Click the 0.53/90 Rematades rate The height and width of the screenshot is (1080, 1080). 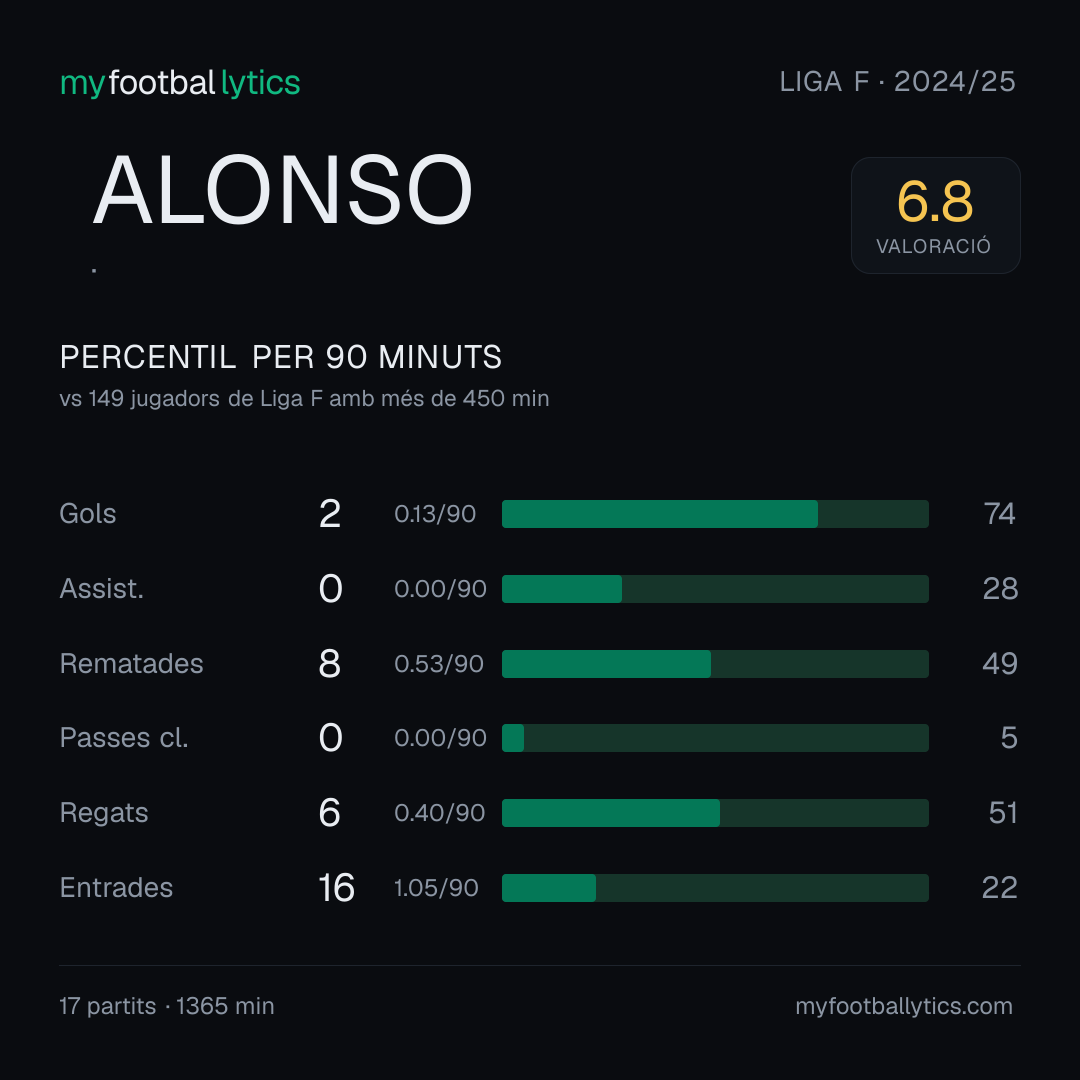click(439, 664)
